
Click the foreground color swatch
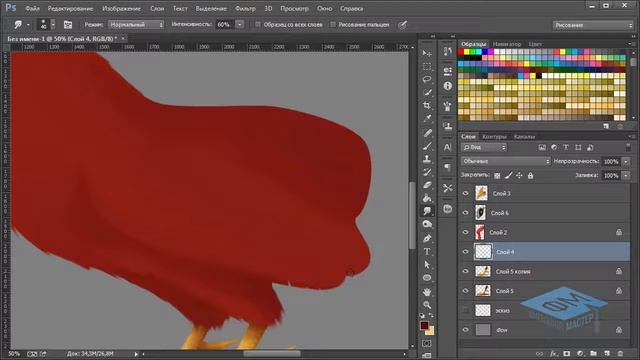[424, 325]
